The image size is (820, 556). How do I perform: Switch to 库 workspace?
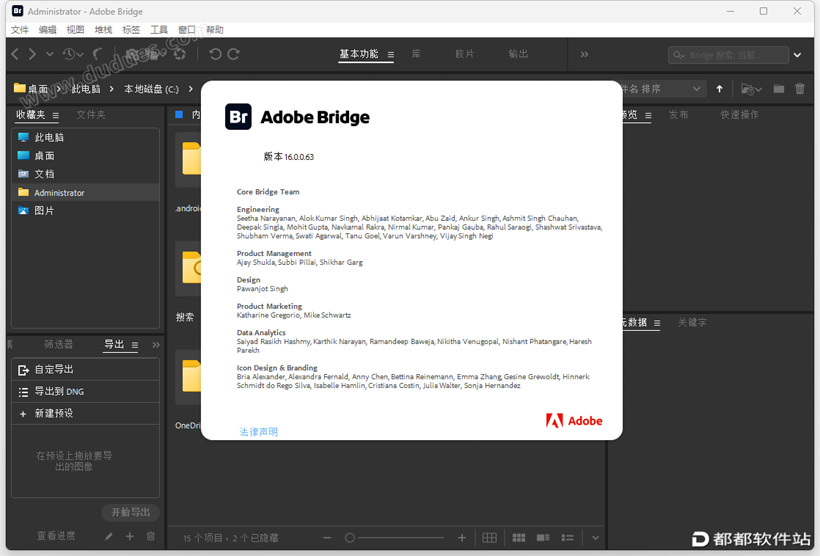point(416,54)
